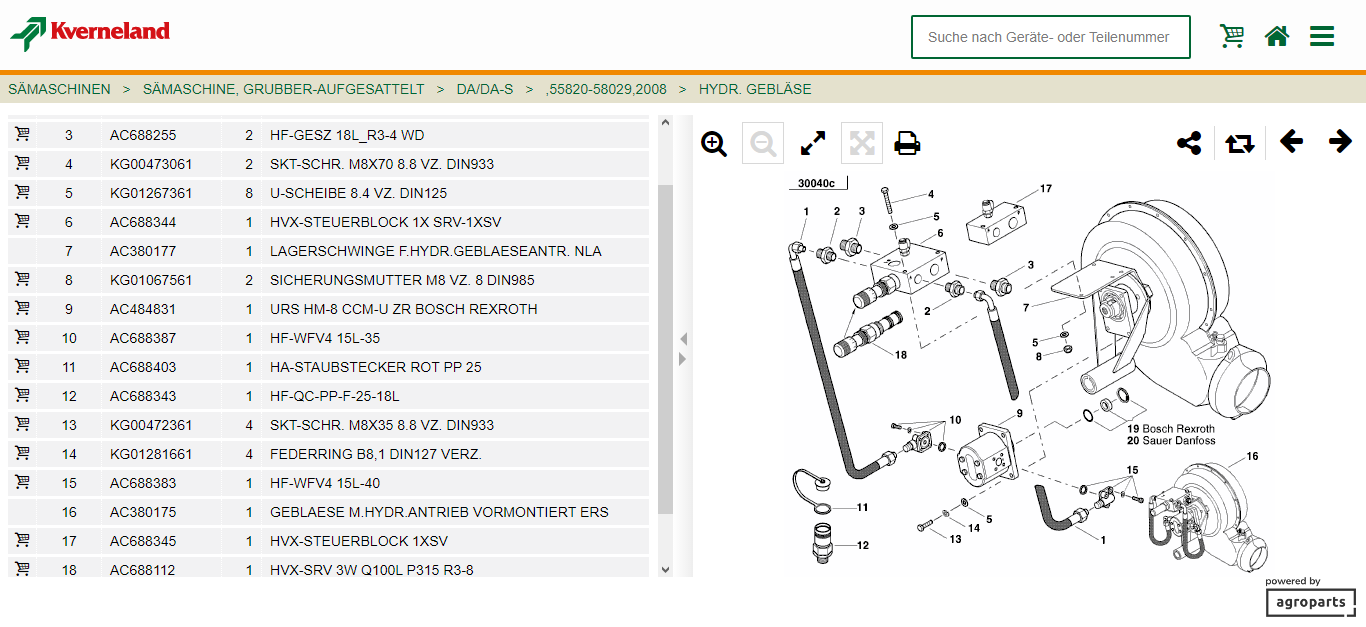Click the fullscreen expand arrows icon
The height and width of the screenshot is (627, 1366).
pos(813,144)
